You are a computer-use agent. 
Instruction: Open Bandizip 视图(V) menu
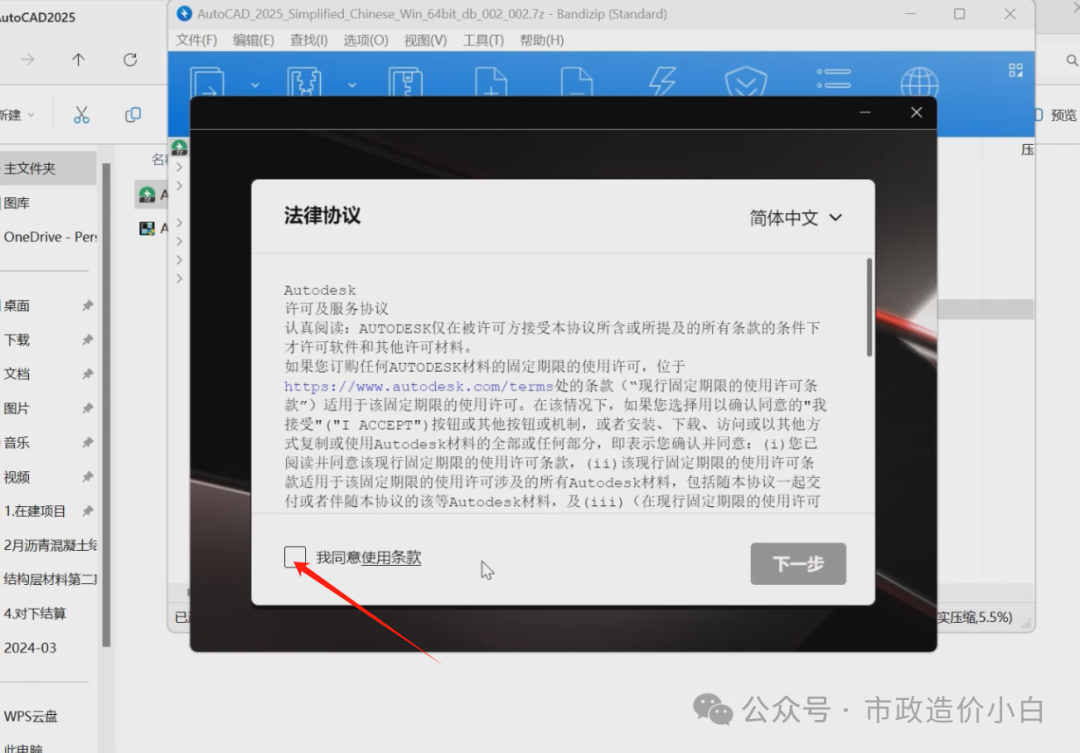(425, 40)
